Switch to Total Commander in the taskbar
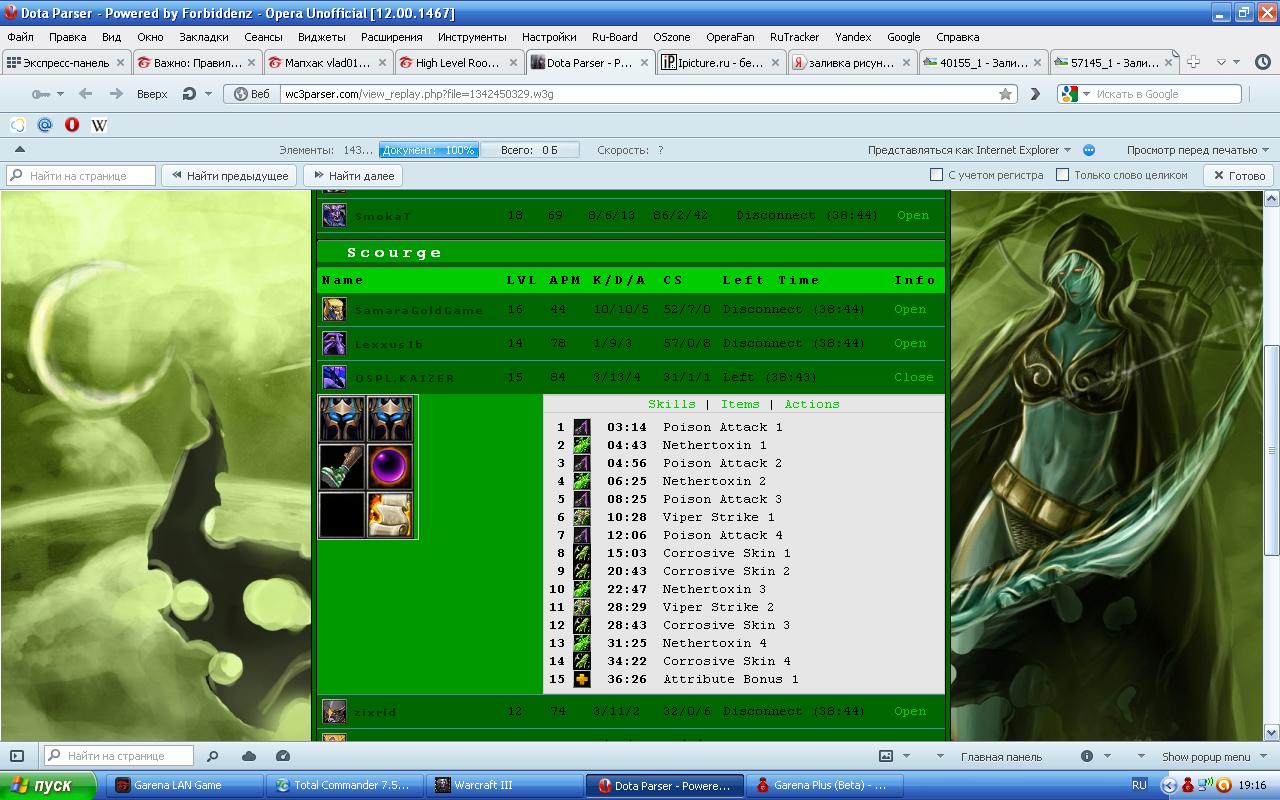 [x=345, y=785]
